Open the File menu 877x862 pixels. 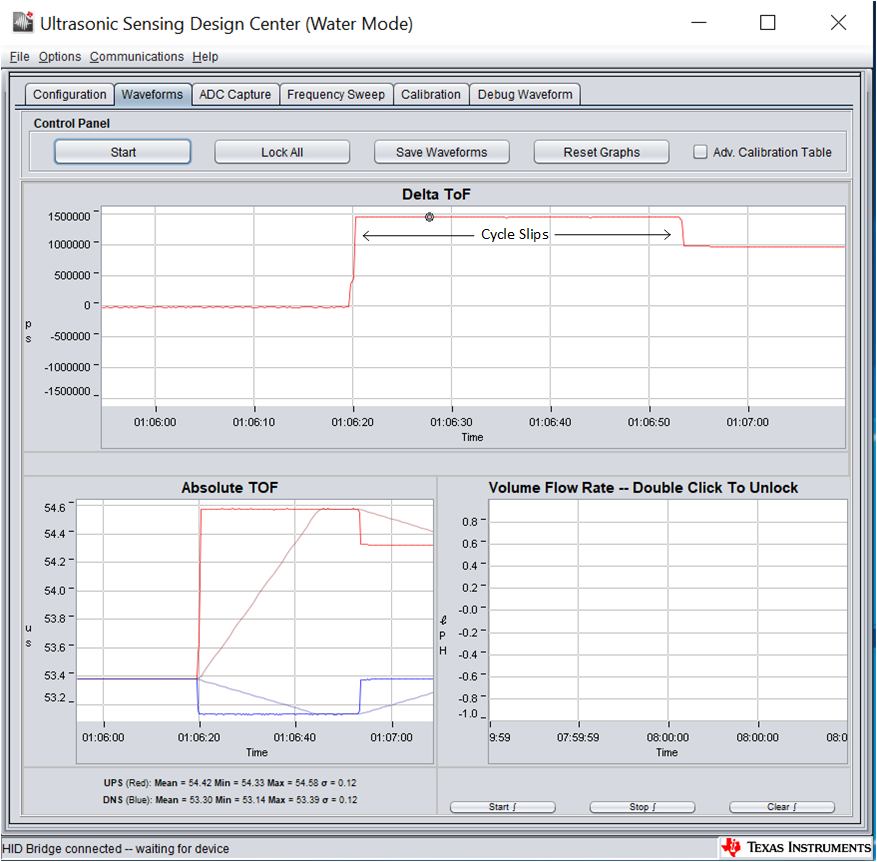pos(20,57)
